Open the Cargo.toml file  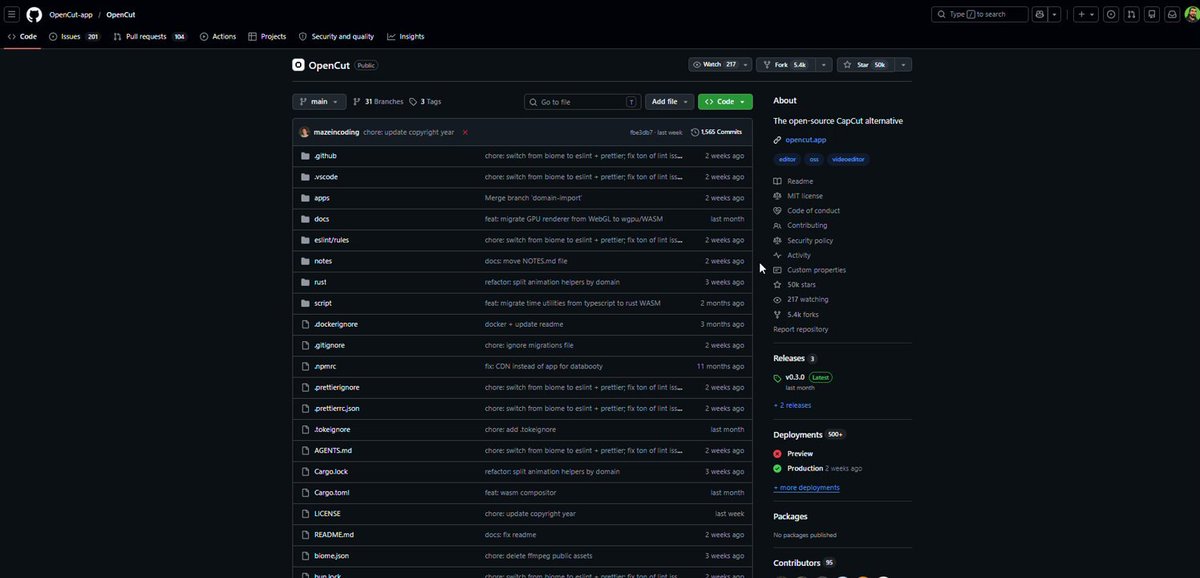pos(332,492)
